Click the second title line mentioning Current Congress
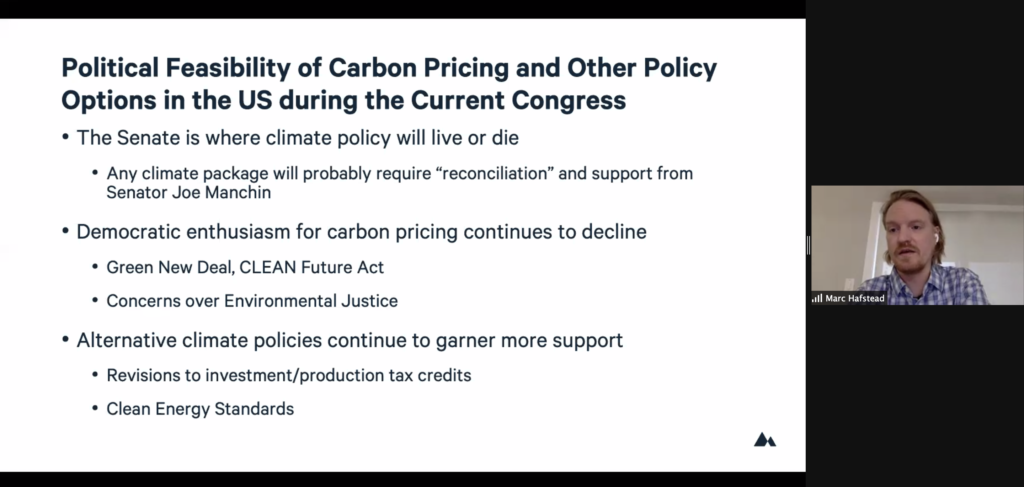Image resolution: width=1024 pixels, height=487 pixels. 343,101
